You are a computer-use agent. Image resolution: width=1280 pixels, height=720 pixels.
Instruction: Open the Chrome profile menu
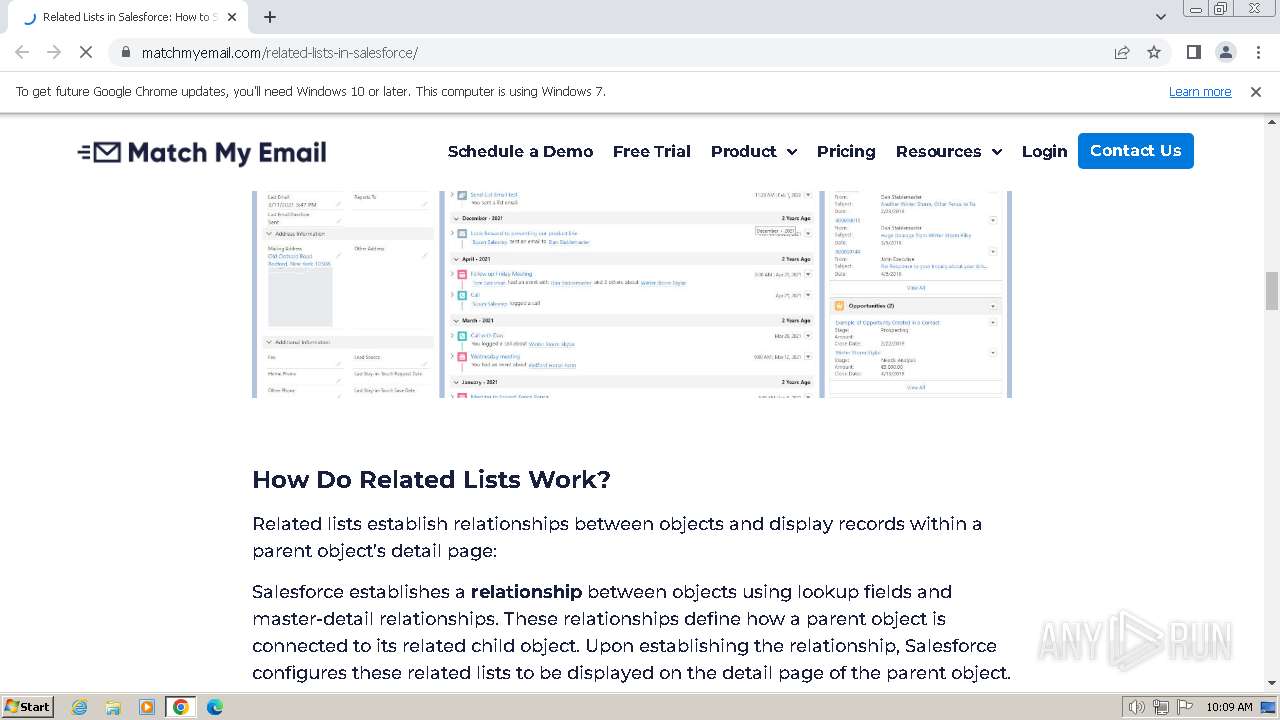[1226, 52]
